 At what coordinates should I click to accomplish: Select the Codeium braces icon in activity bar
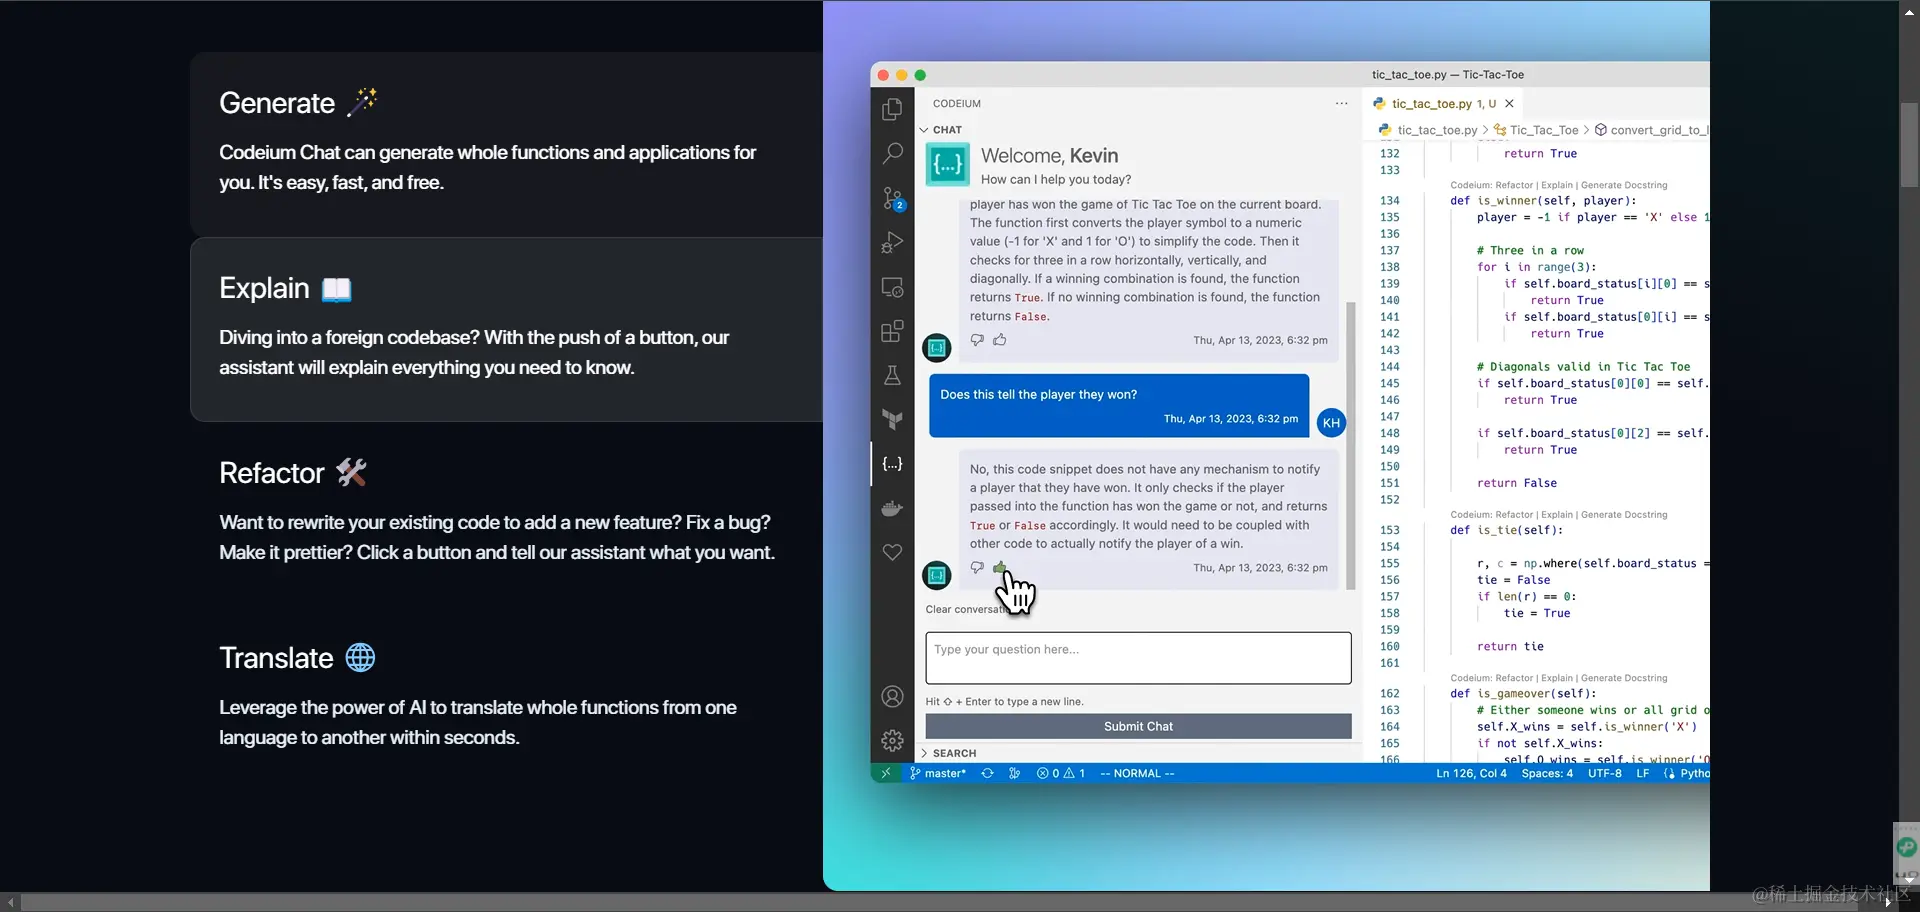coord(892,464)
